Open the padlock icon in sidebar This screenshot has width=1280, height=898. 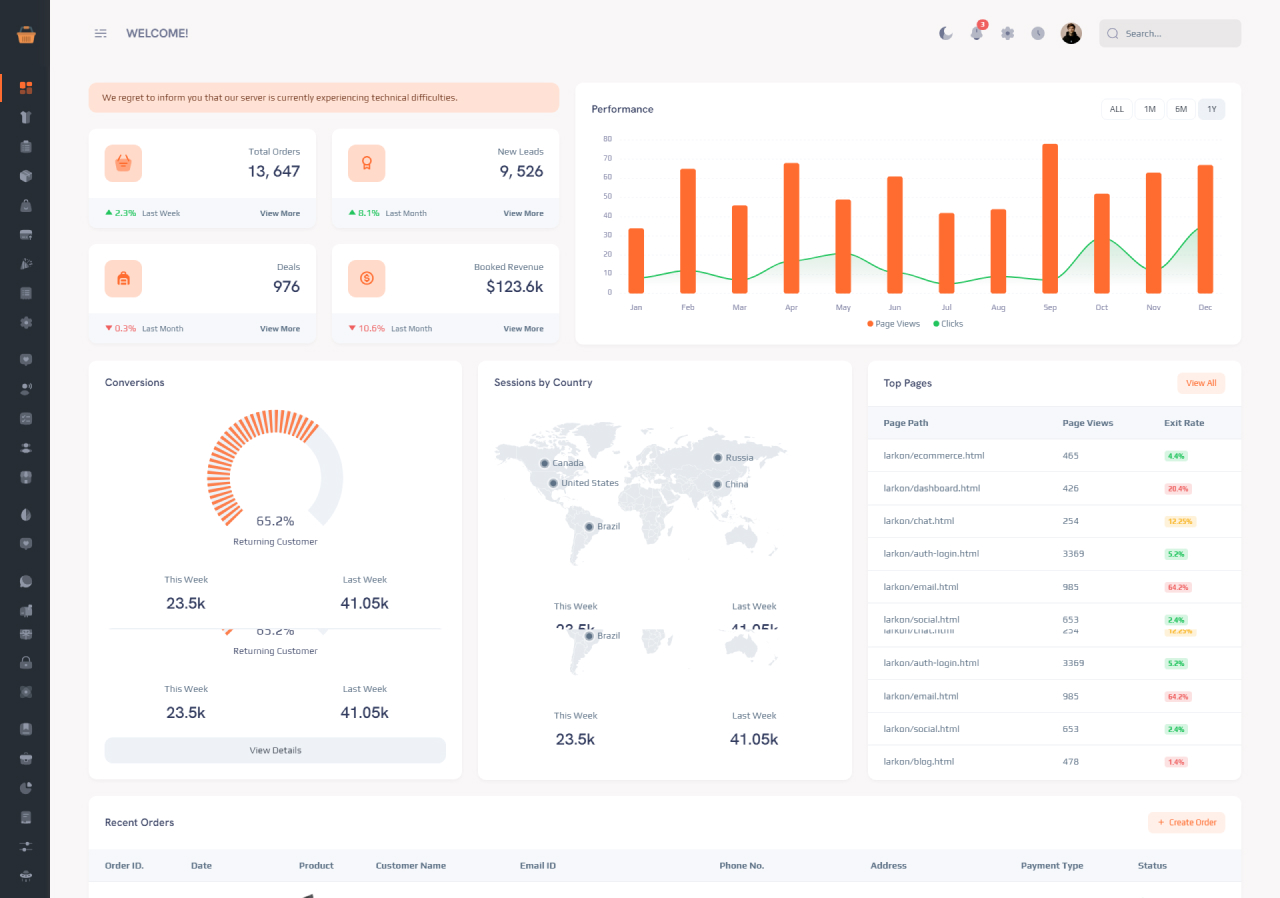(26, 662)
